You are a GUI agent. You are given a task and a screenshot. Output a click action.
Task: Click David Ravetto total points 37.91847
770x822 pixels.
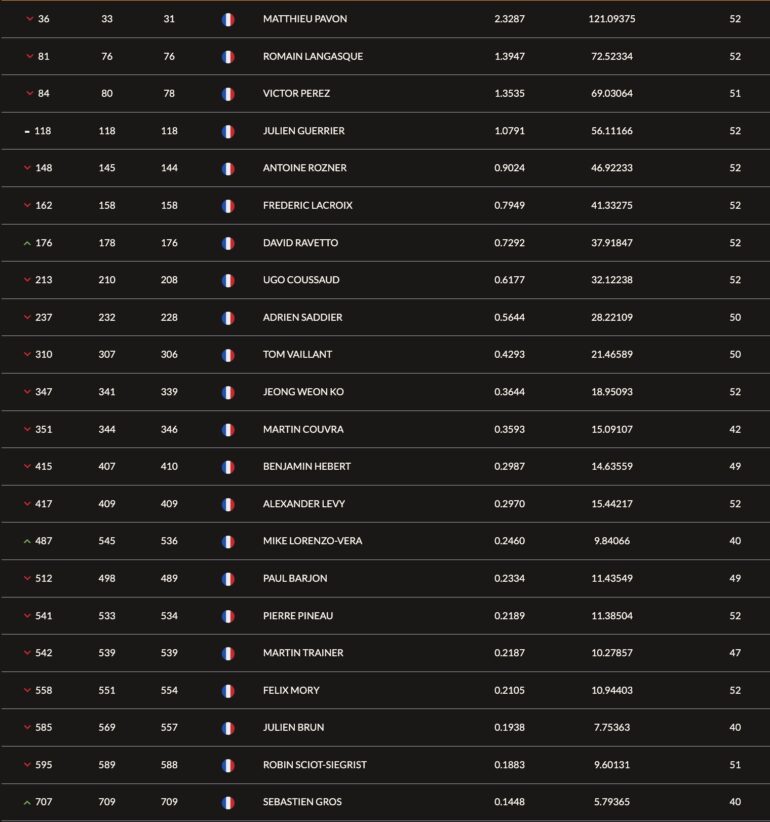click(610, 243)
